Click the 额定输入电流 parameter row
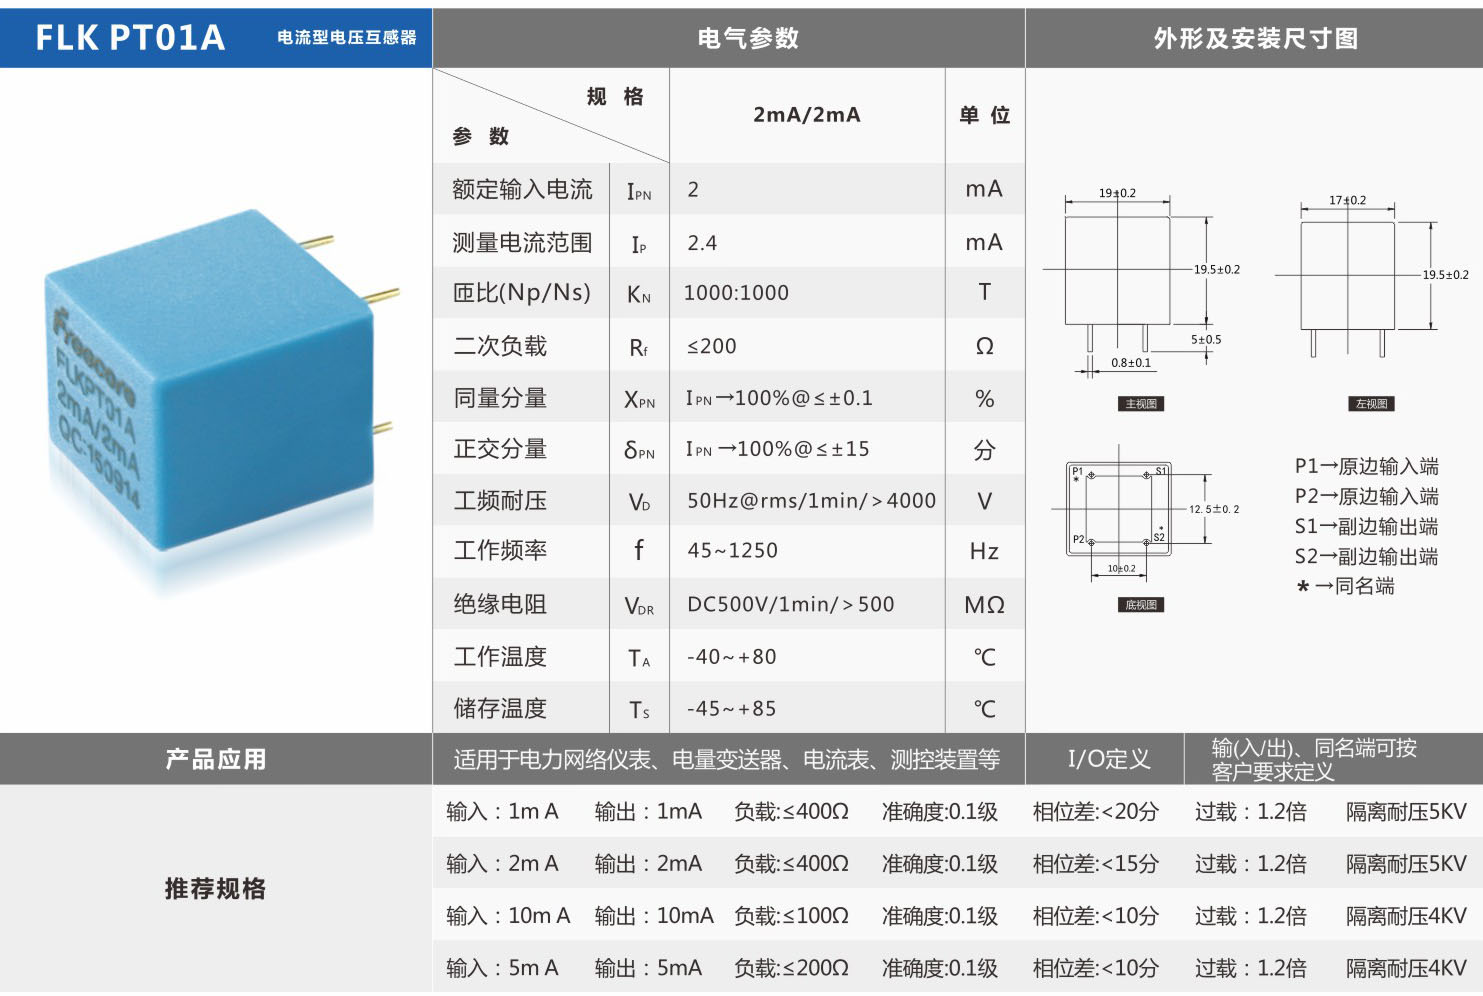 click(x=522, y=189)
